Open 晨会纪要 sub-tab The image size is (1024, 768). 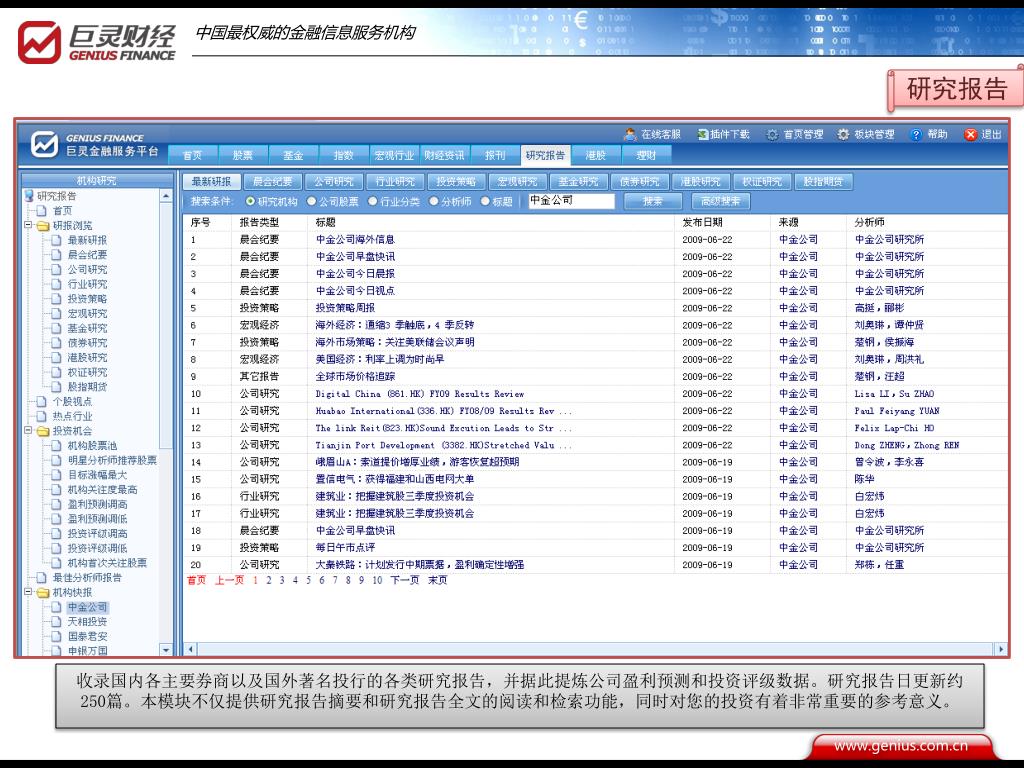[x=273, y=182]
